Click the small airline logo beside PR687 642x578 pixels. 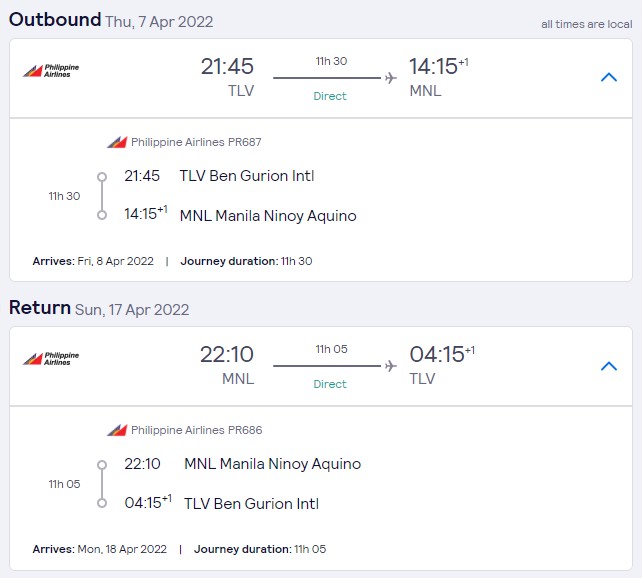point(117,142)
